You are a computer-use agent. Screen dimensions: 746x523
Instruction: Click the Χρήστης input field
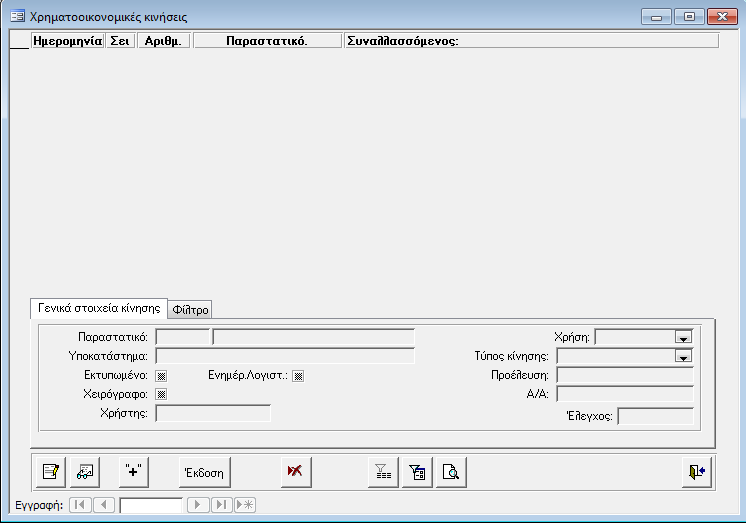click(x=213, y=413)
